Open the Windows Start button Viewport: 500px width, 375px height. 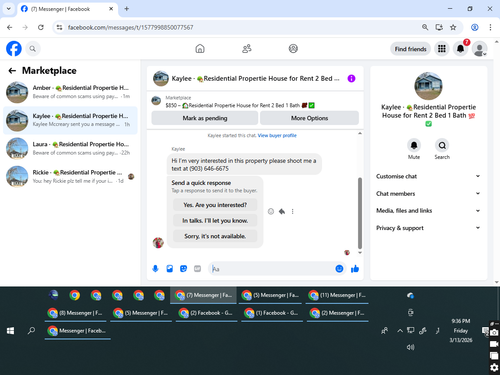(10, 331)
